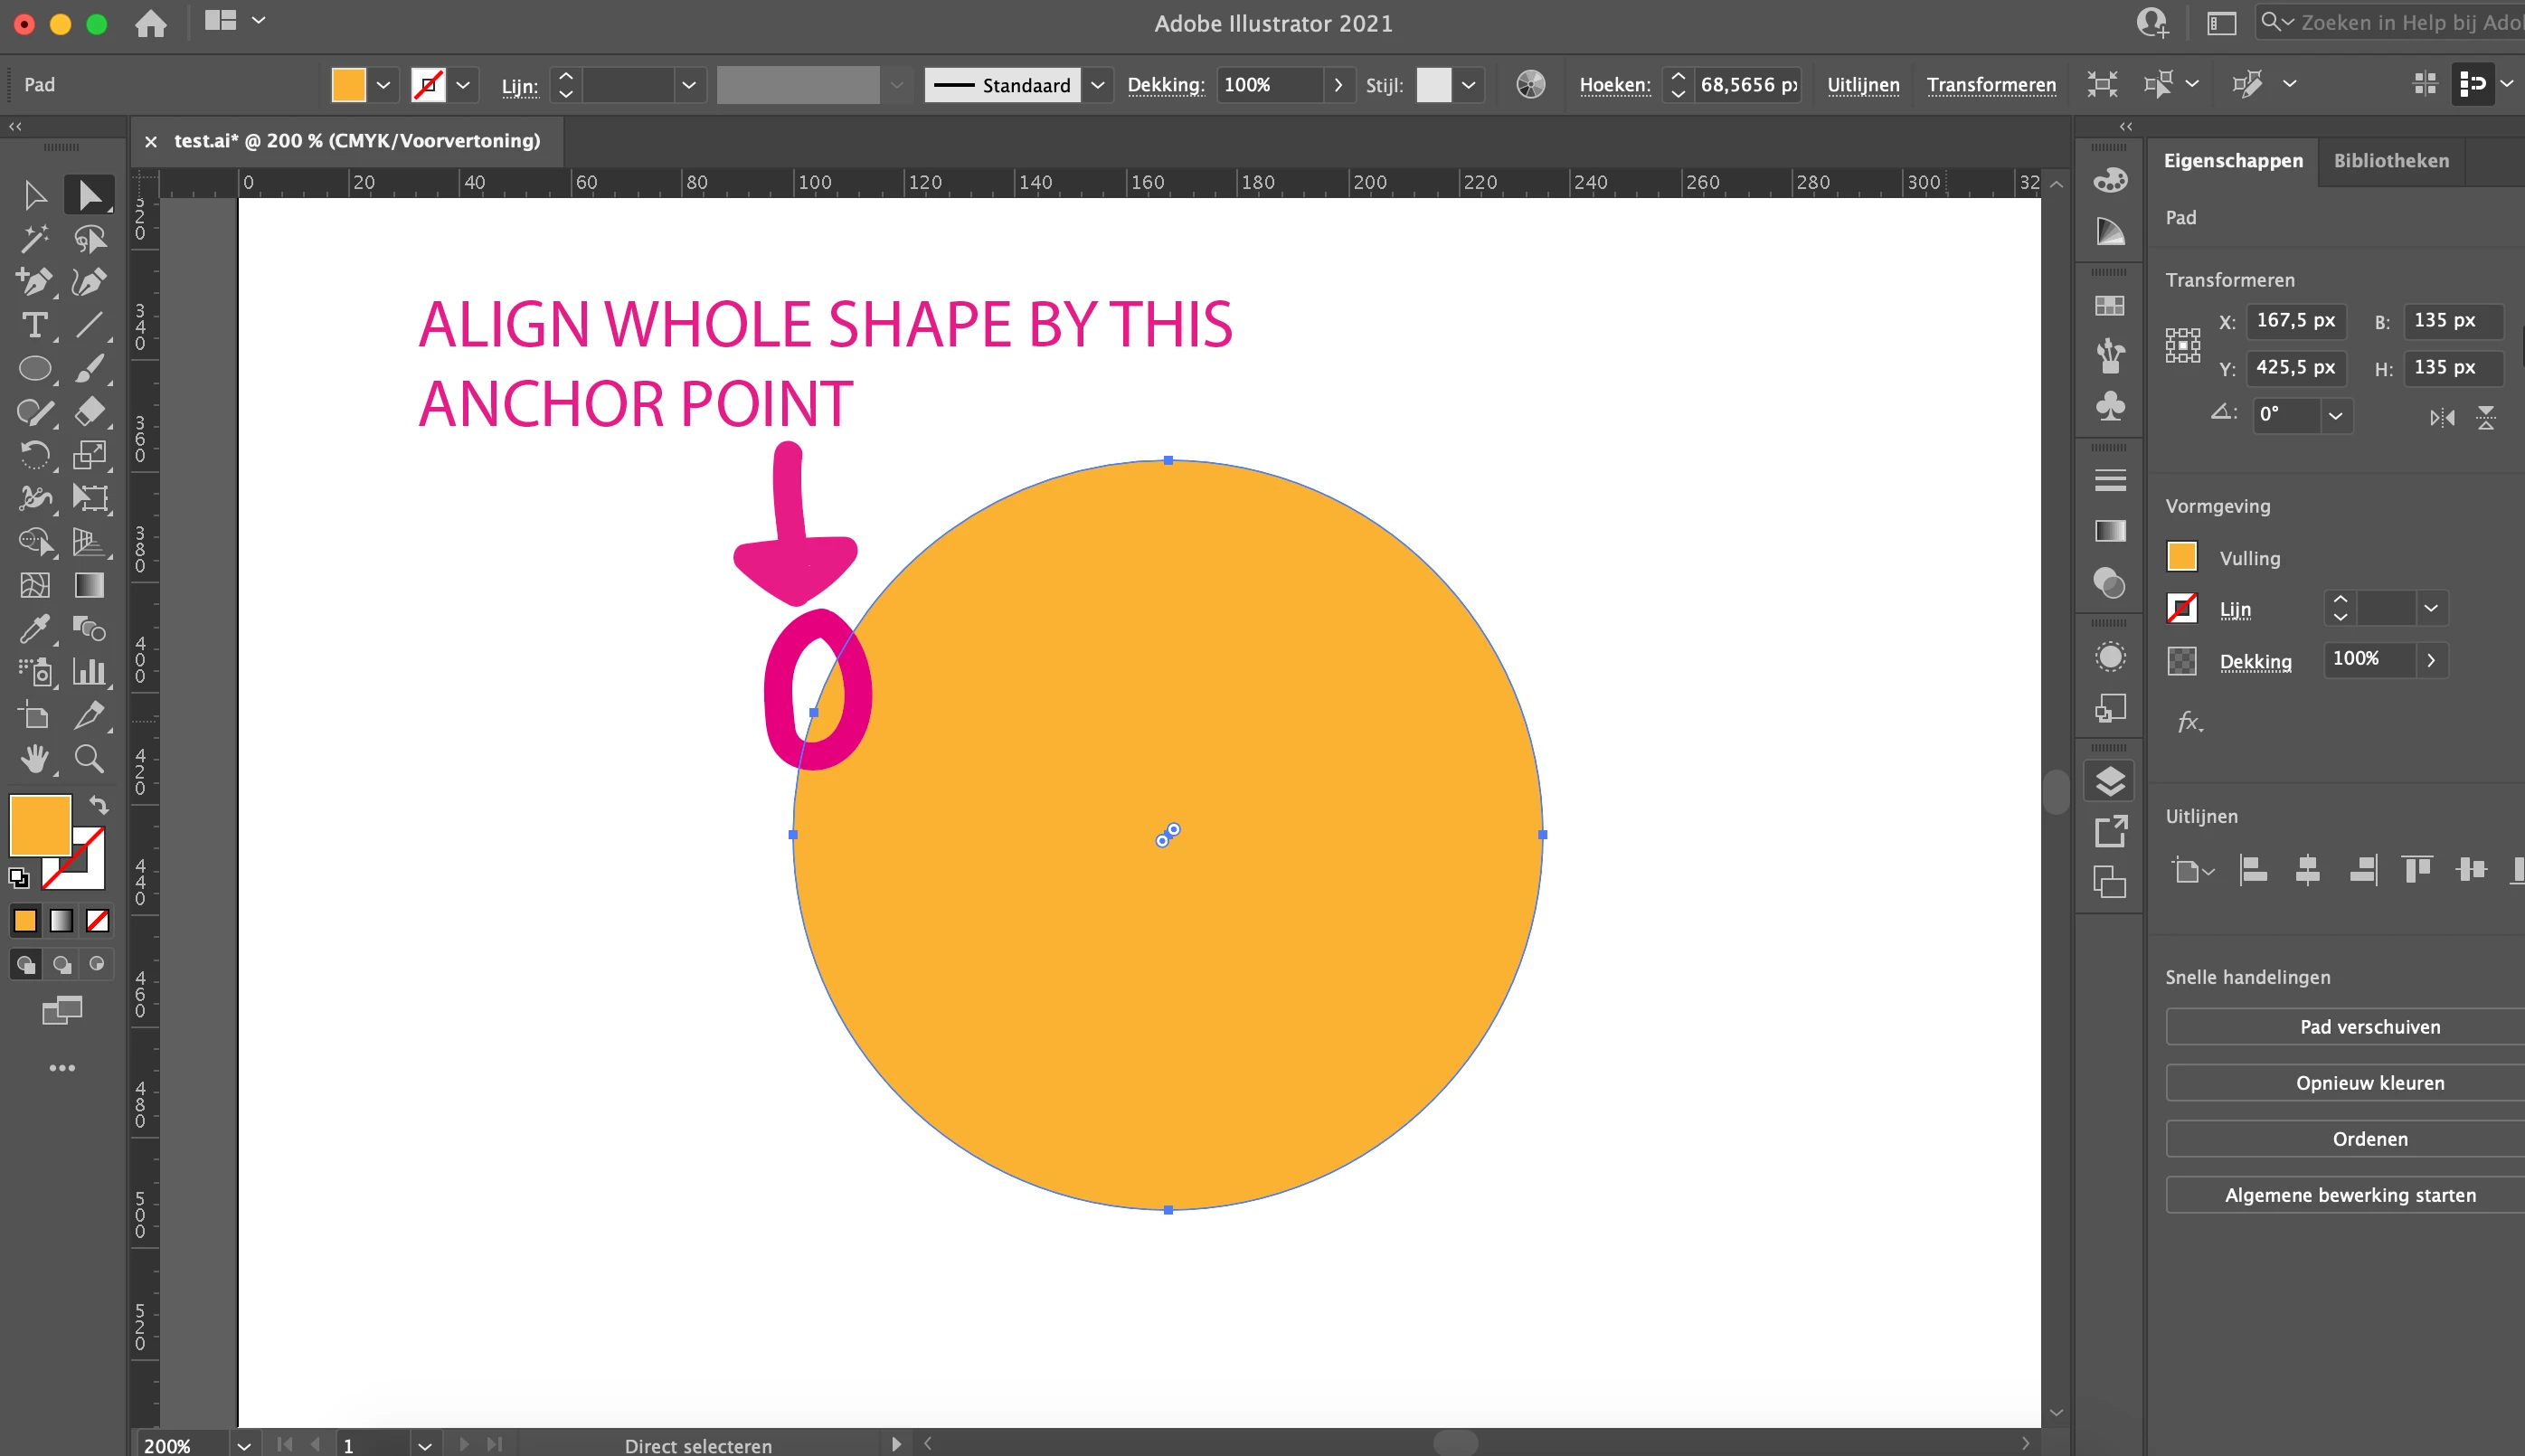
Task: Open the rotation angle dropdown
Action: 2335,415
